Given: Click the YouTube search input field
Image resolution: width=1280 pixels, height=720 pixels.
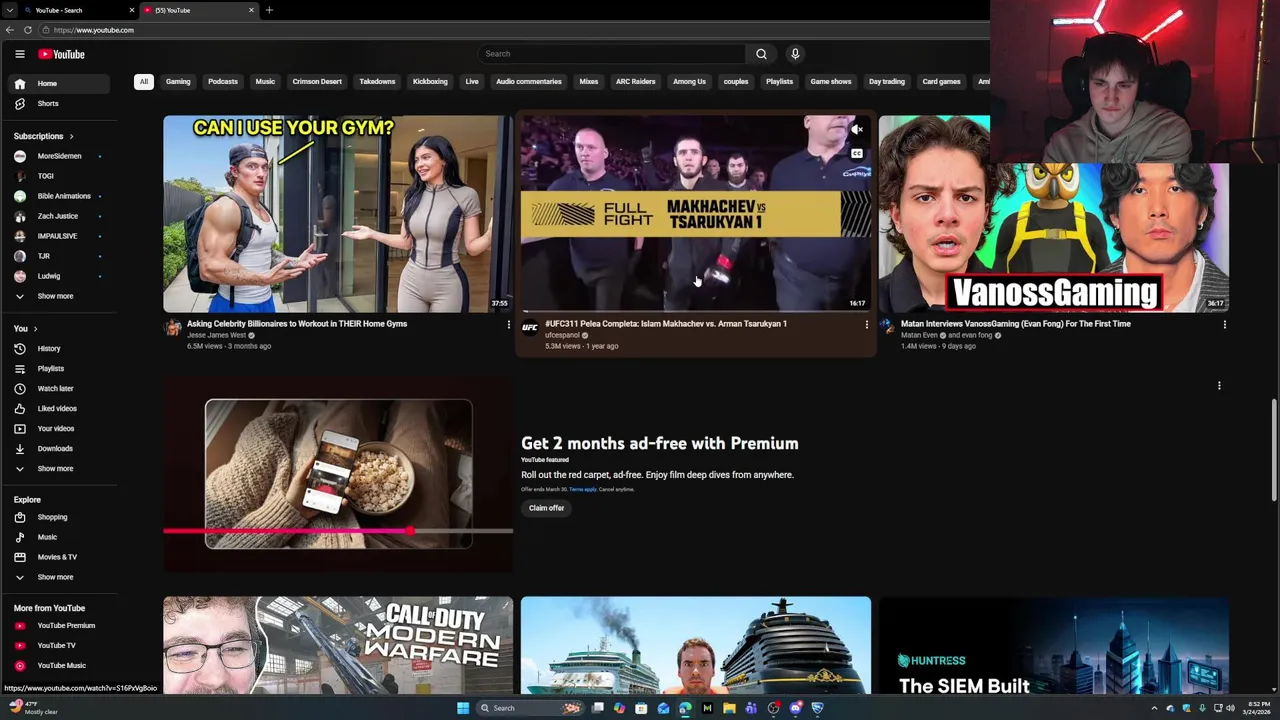Looking at the screenshot, I should coord(611,54).
